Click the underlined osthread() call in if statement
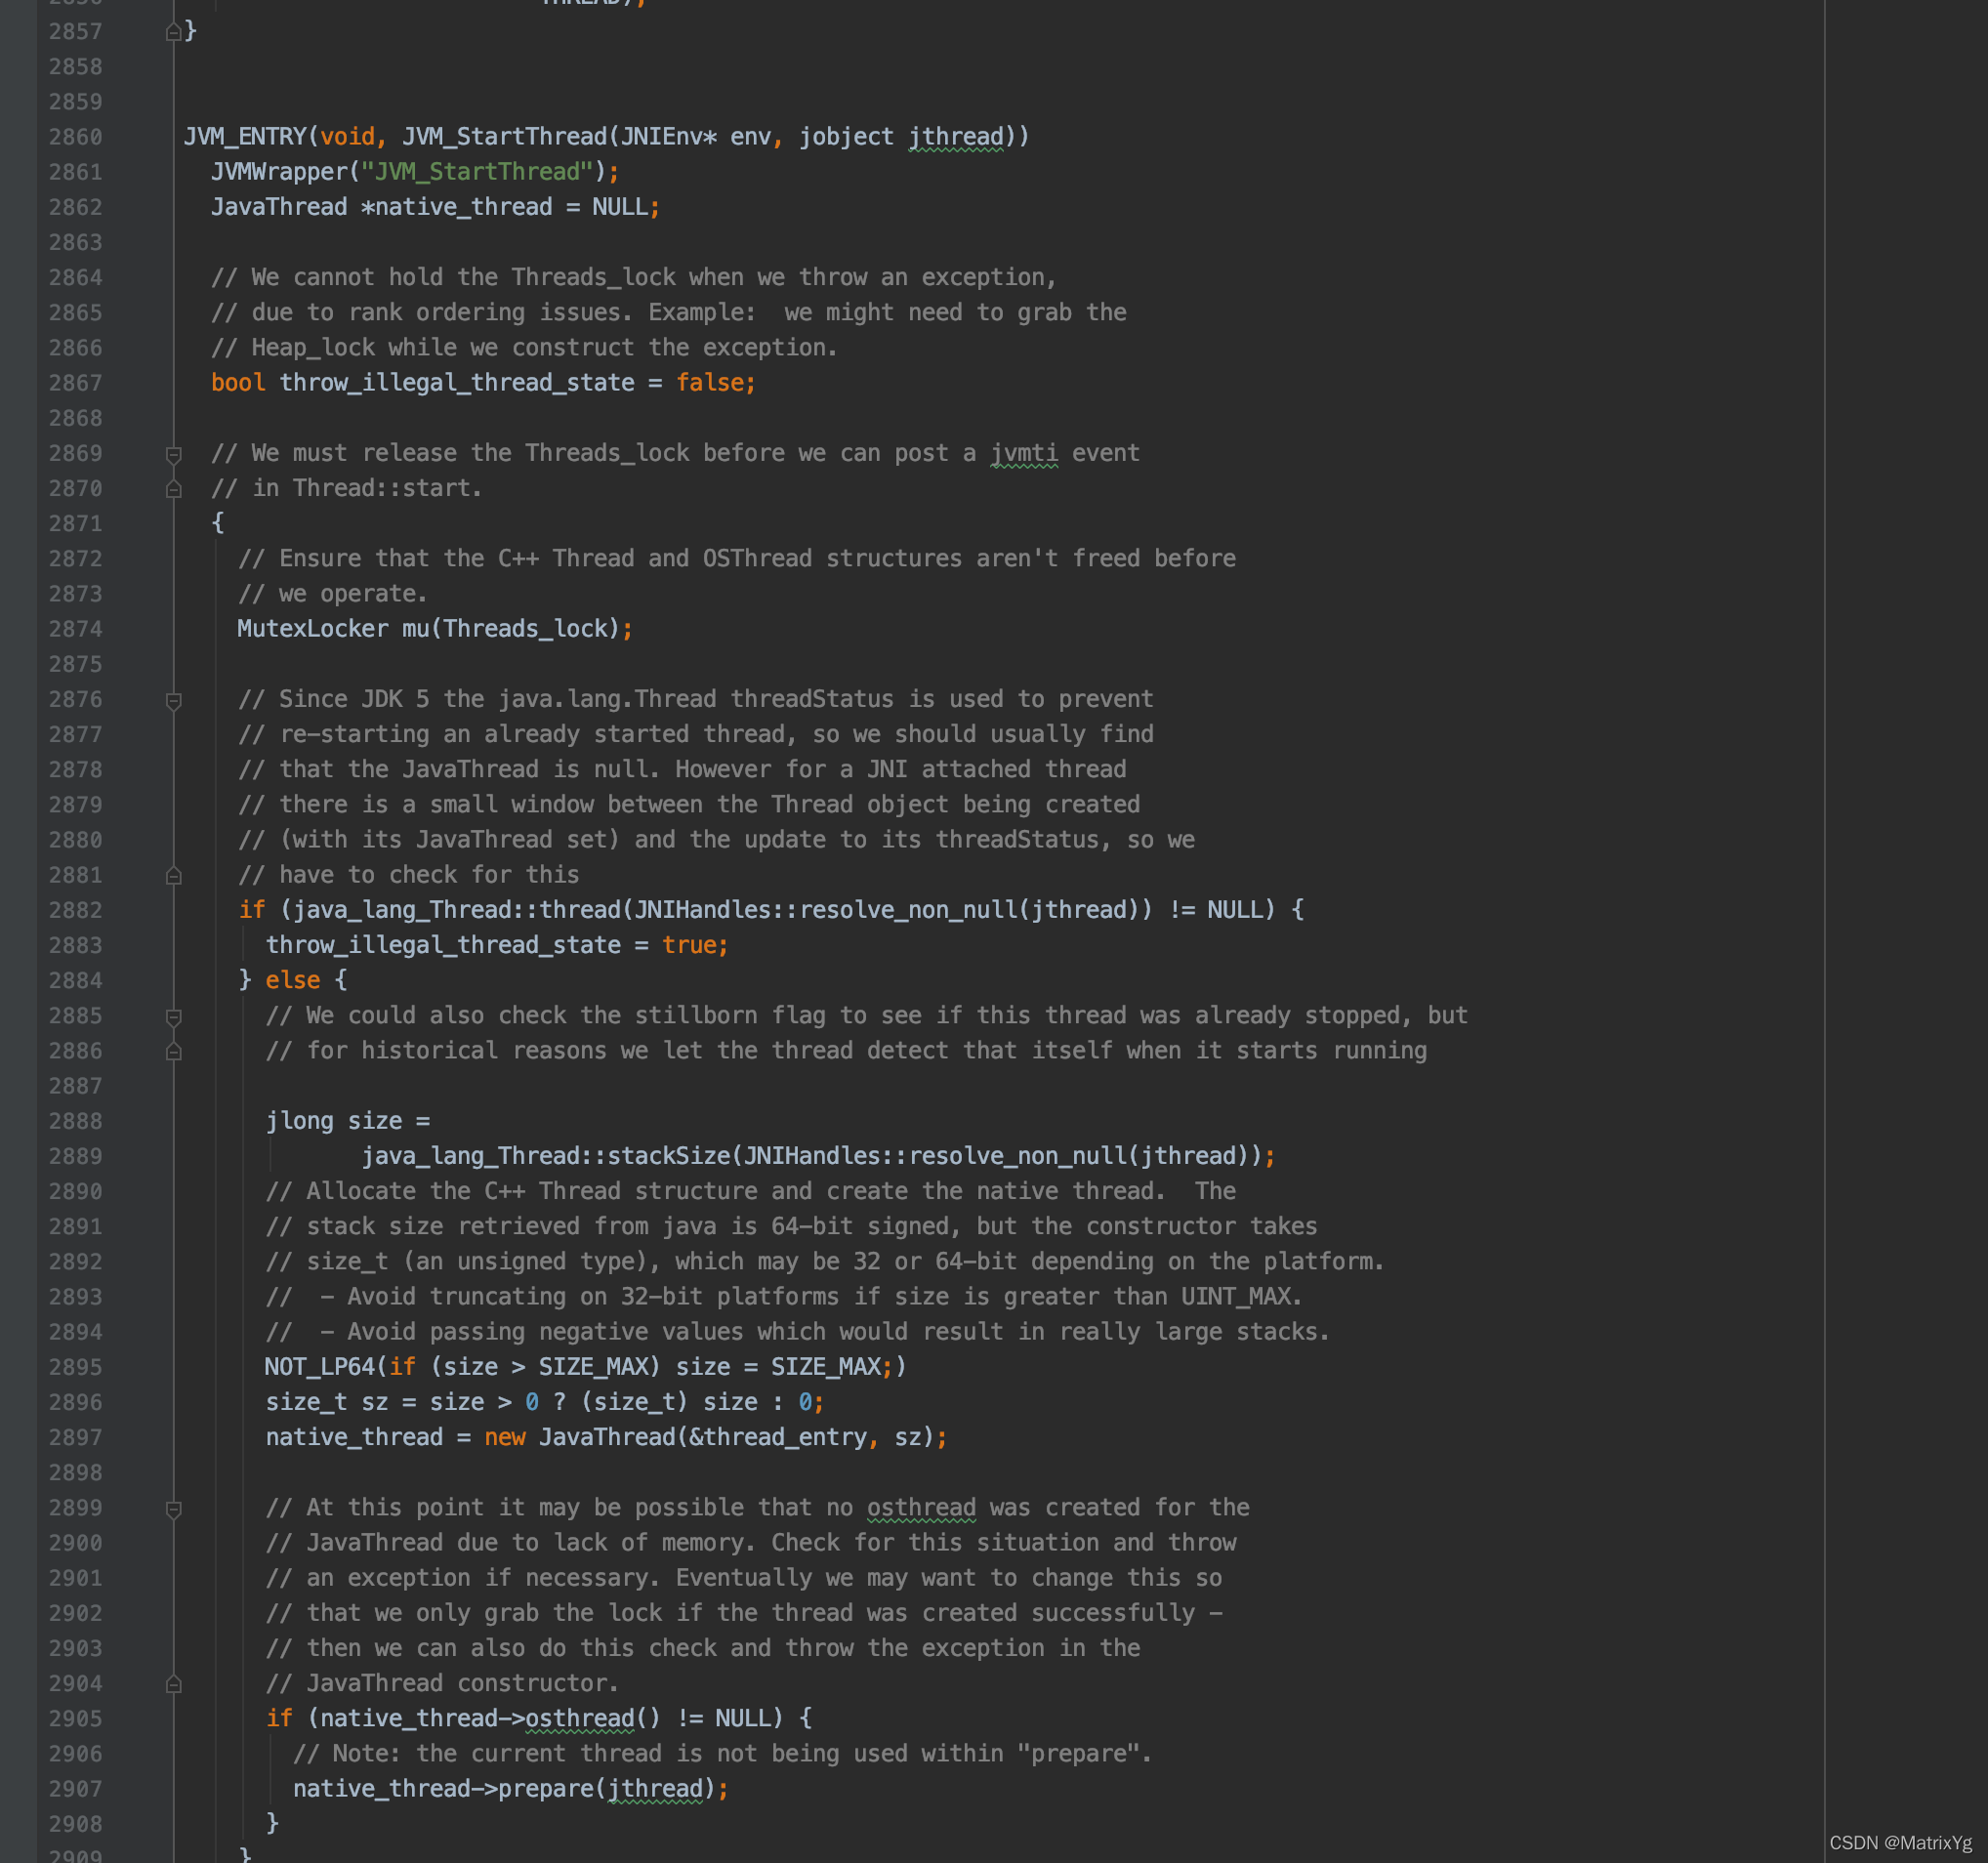 pyautogui.click(x=580, y=1718)
